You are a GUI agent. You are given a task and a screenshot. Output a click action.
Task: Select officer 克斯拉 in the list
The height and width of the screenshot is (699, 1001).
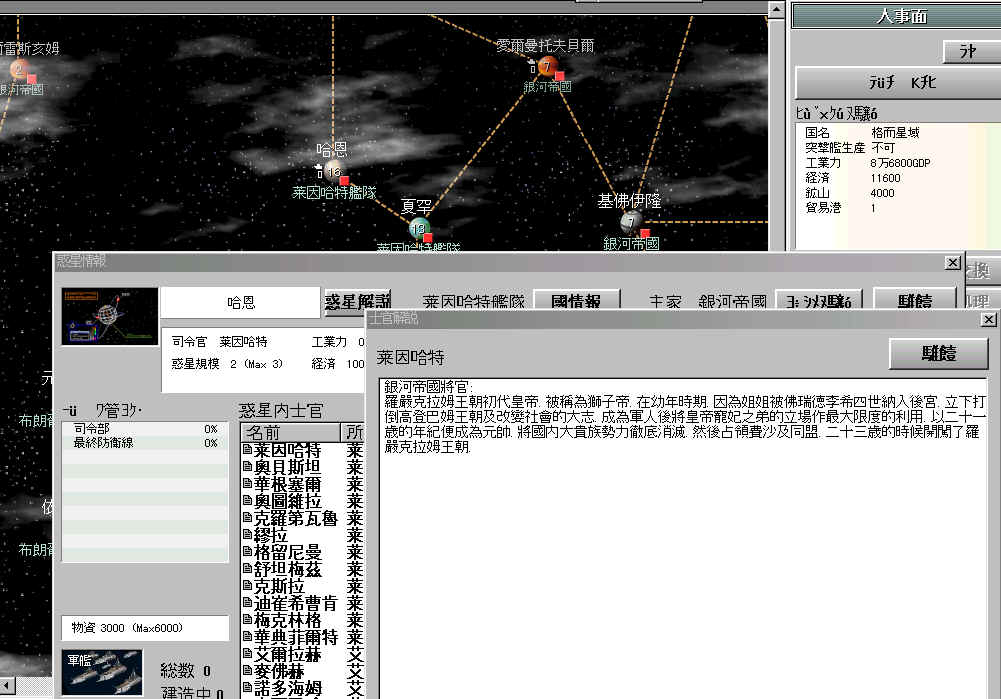point(279,585)
